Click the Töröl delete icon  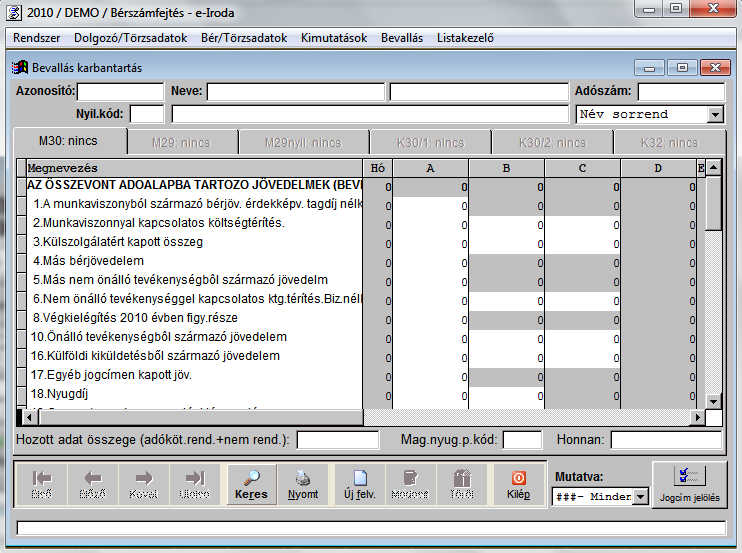(x=461, y=483)
